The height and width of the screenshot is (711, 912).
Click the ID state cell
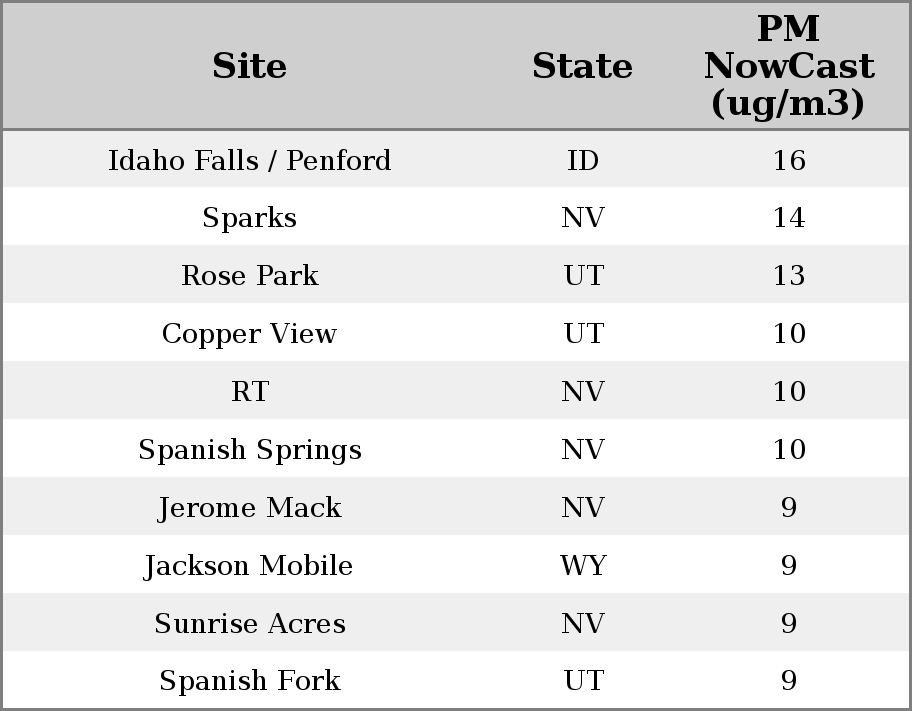(x=582, y=160)
